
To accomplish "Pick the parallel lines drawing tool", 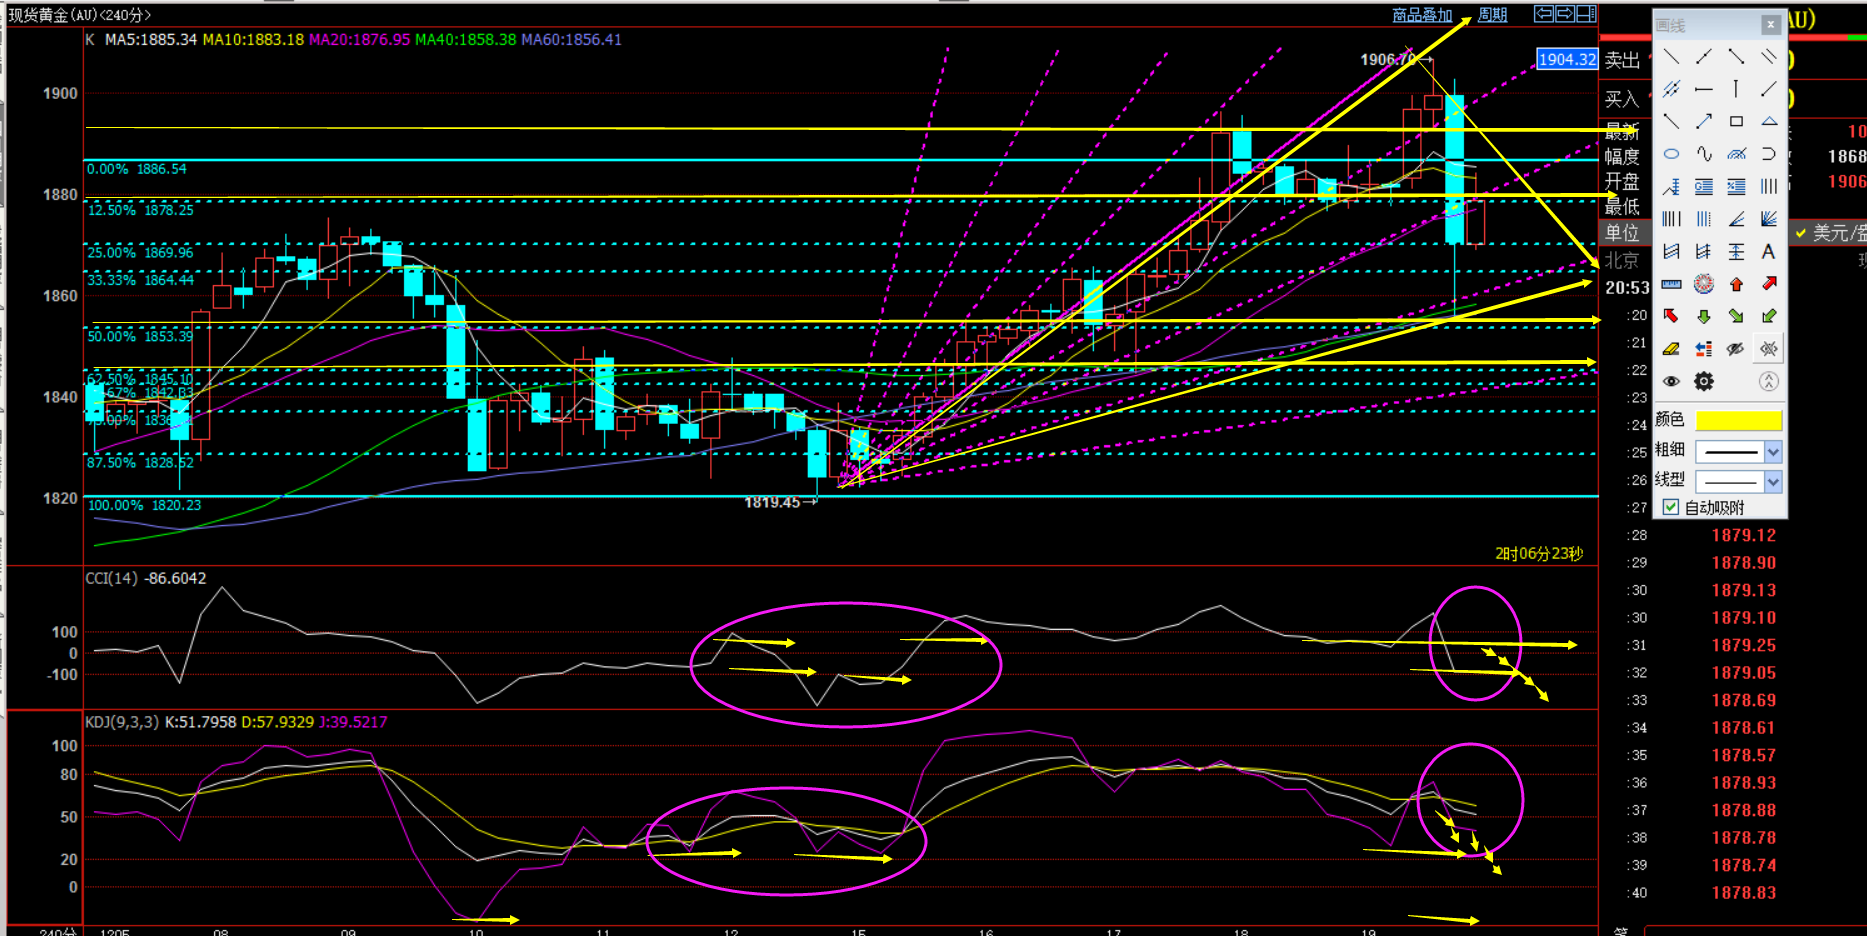I will 1769,57.
